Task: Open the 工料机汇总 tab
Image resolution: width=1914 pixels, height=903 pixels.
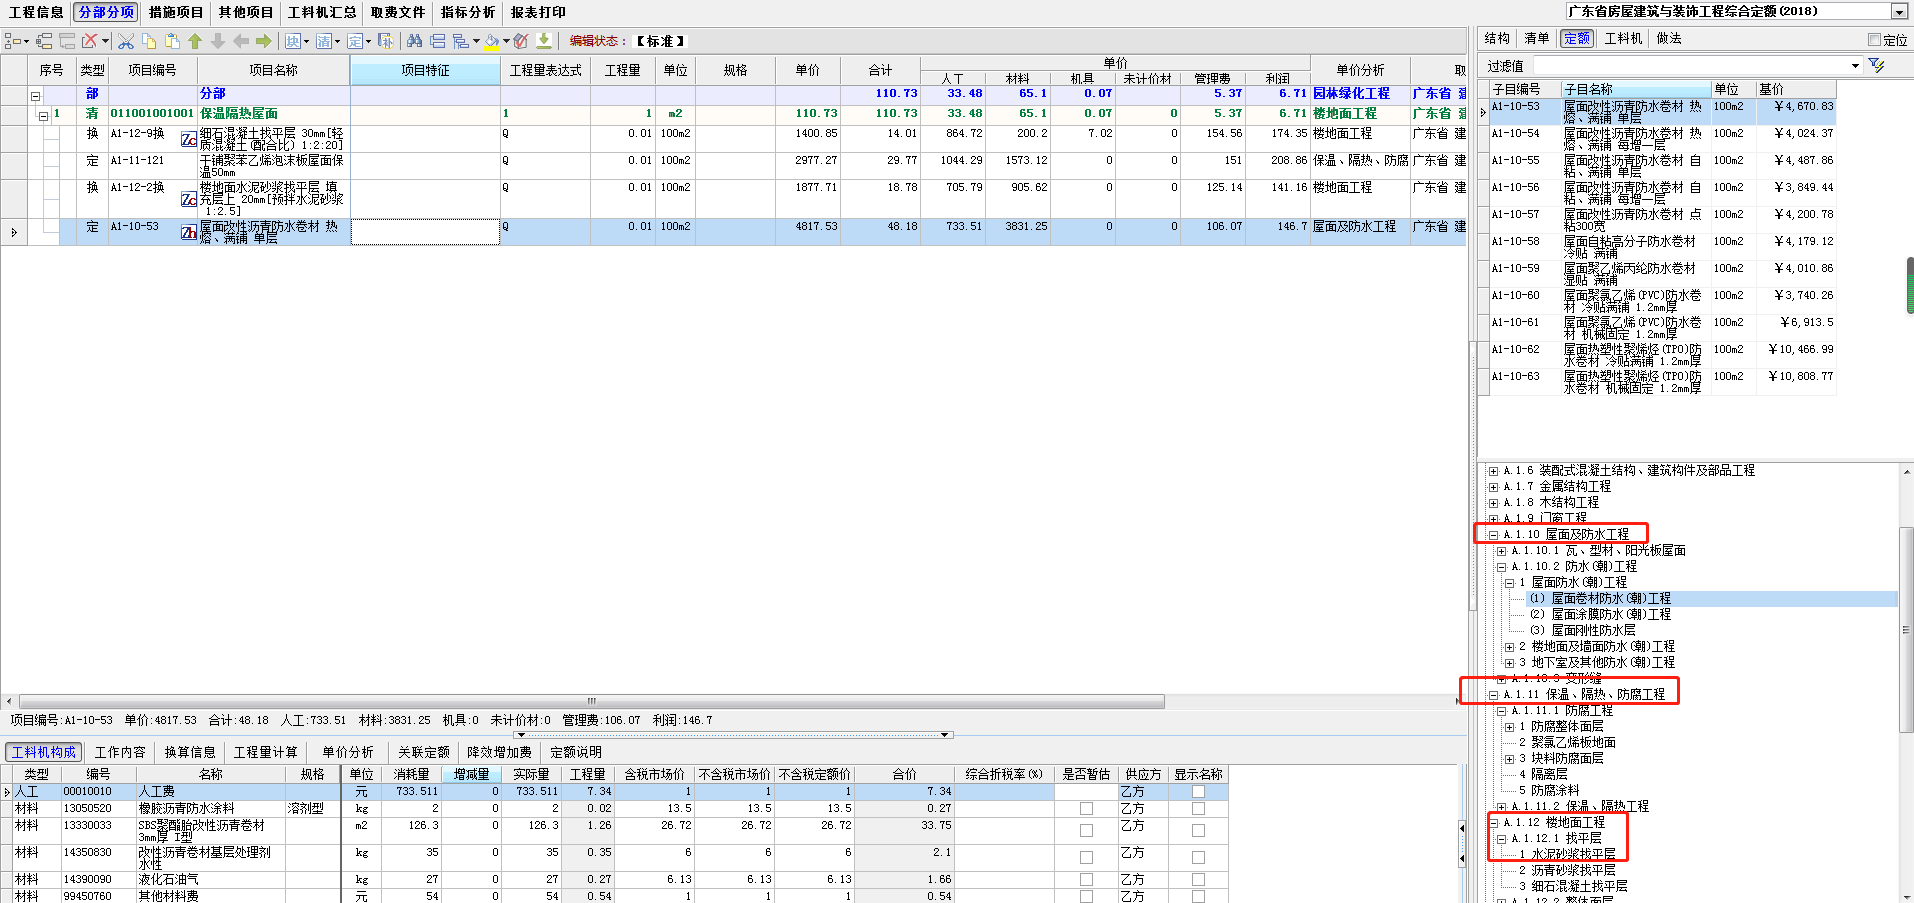Action: (322, 12)
